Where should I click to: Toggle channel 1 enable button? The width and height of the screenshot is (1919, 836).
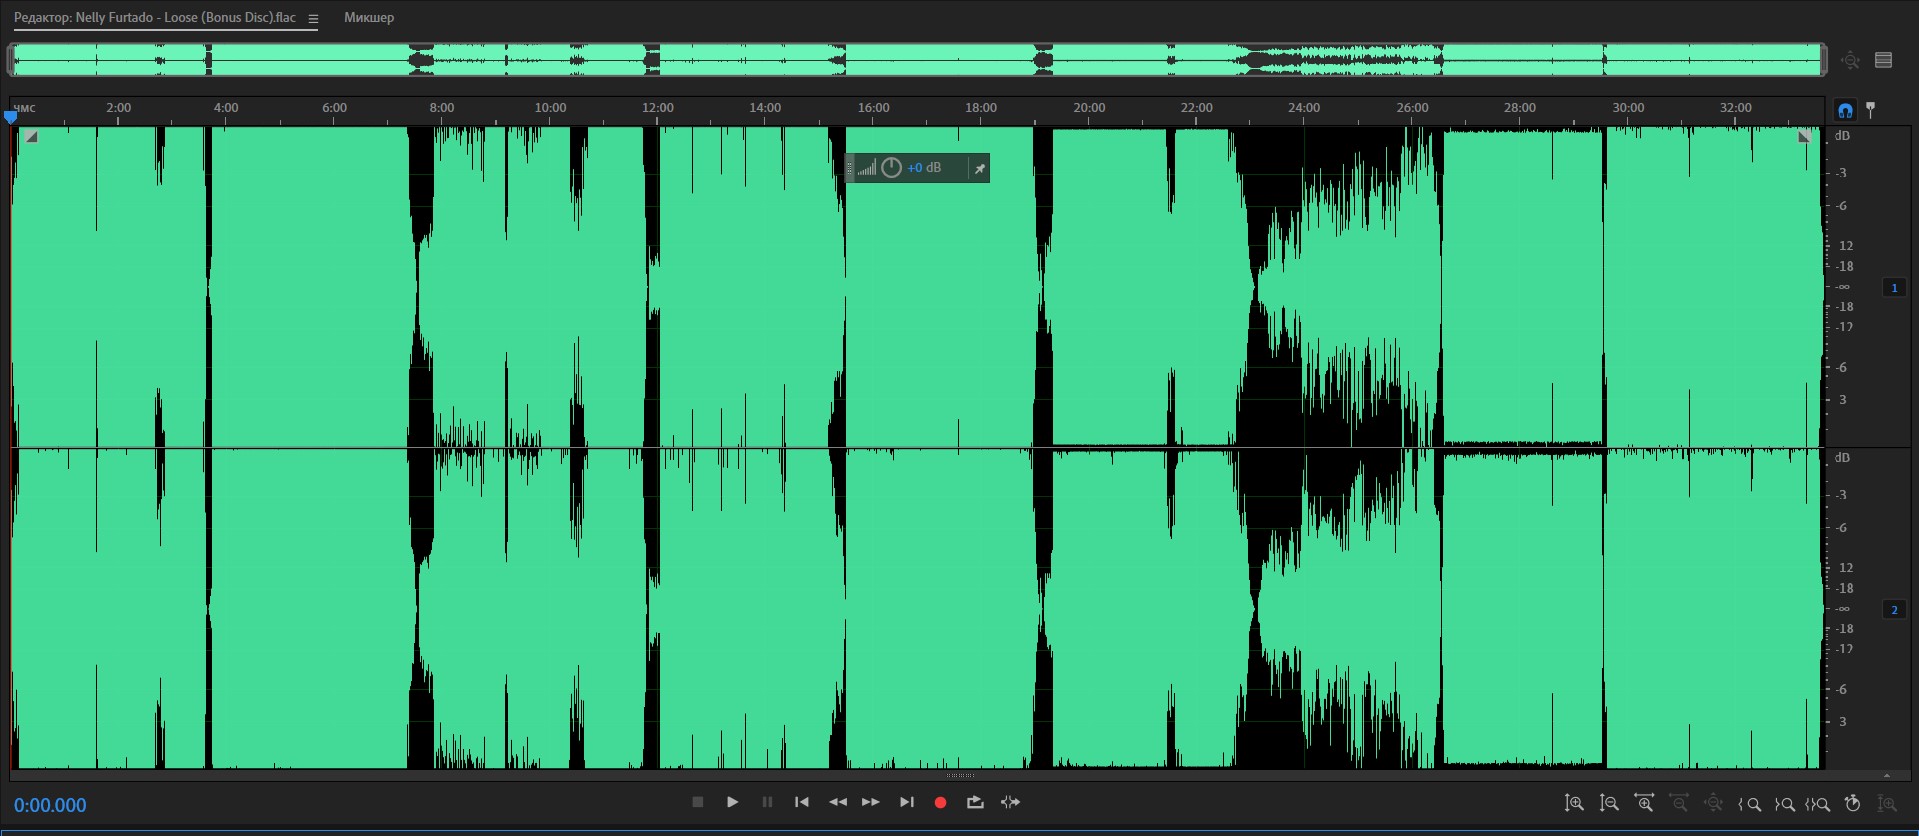click(x=1894, y=288)
